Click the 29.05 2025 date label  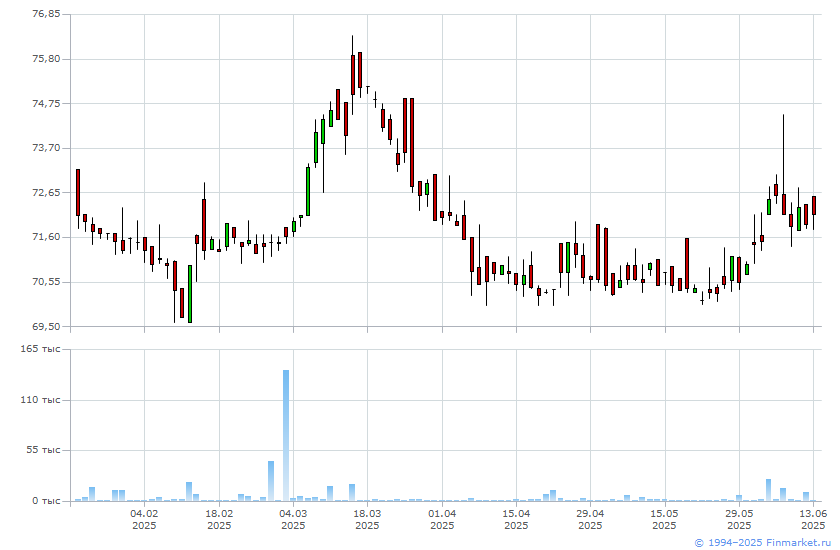click(739, 519)
